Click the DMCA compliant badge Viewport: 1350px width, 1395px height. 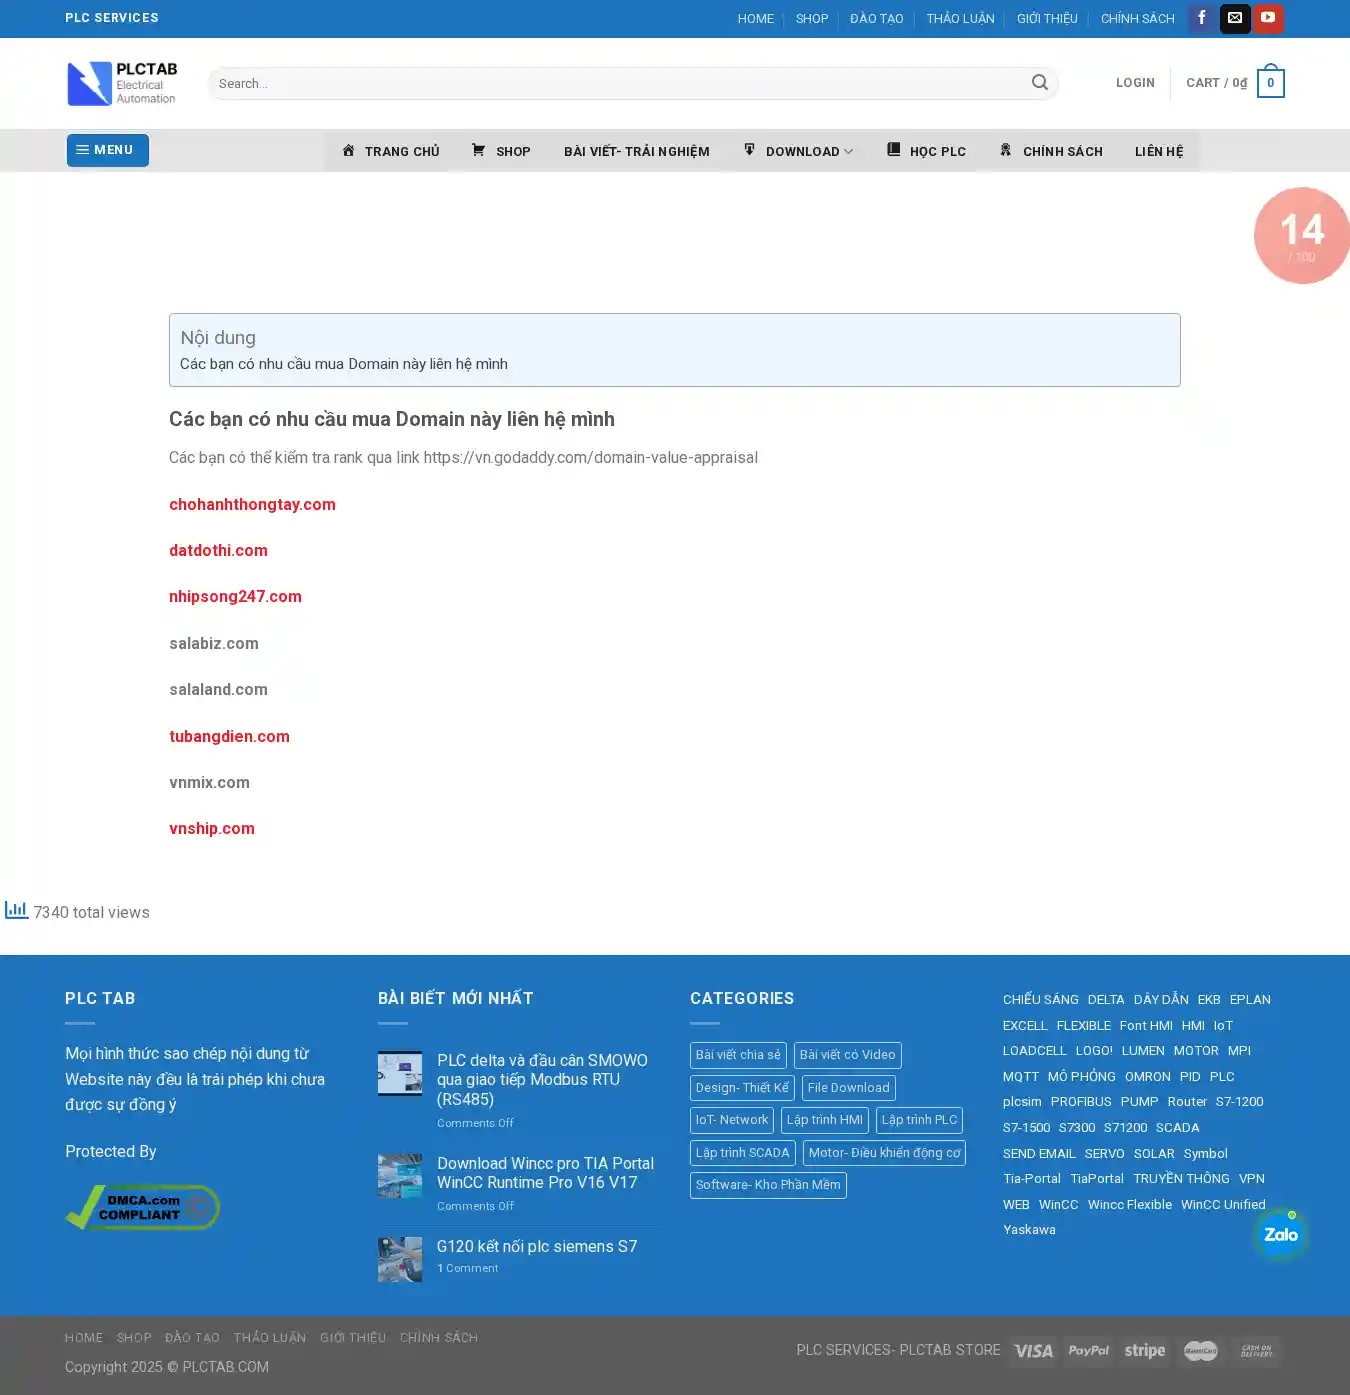click(x=142, y=1207)
